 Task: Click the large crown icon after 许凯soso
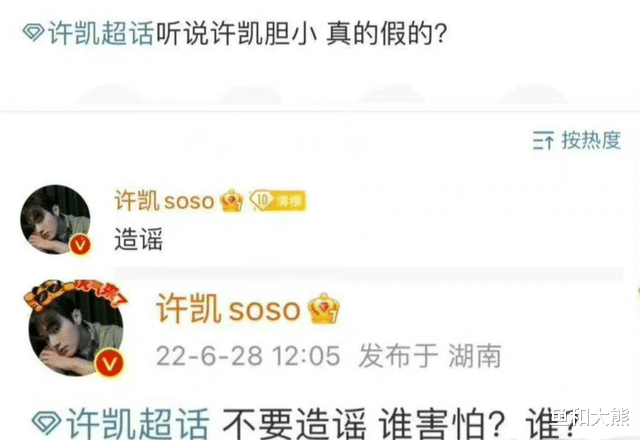point(324,309)
